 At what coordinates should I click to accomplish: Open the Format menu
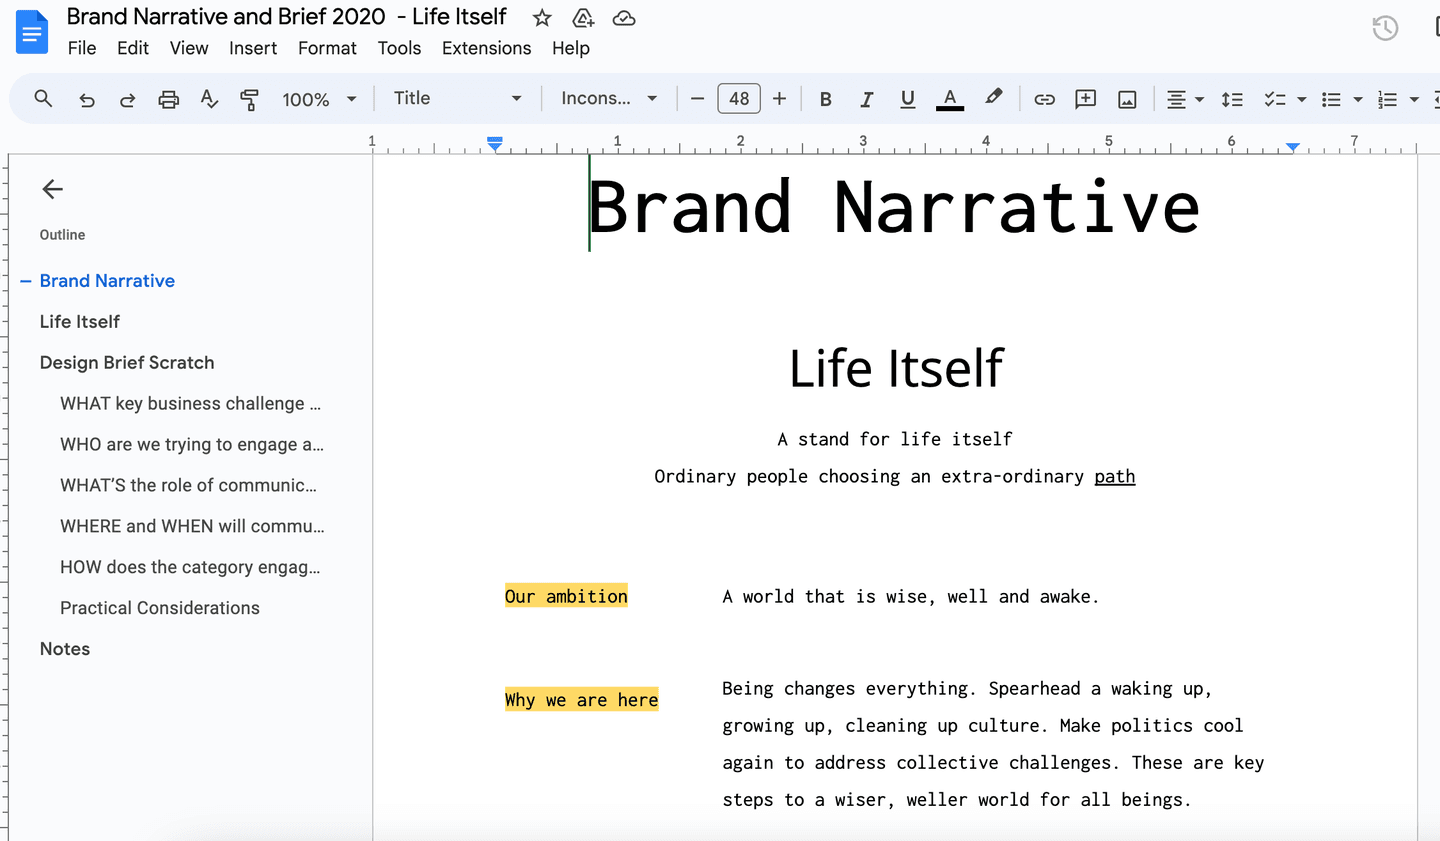327,47
